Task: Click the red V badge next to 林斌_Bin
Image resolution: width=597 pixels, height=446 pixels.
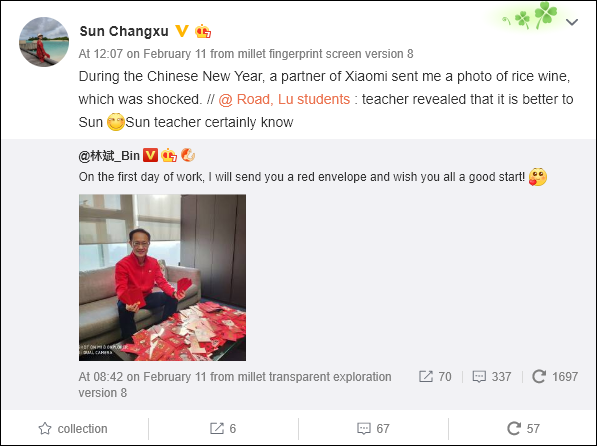Action: [150, 155]
